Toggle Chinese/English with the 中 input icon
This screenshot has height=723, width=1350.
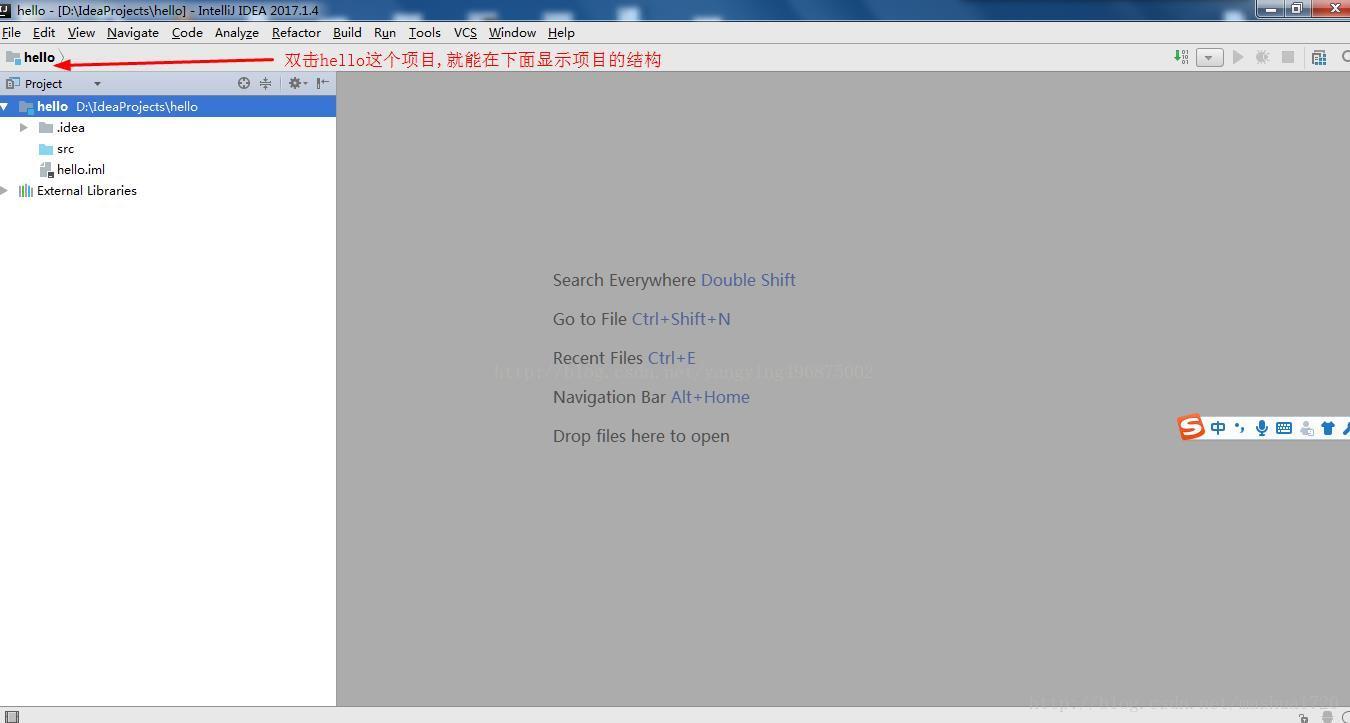(x=1217, y=427)
